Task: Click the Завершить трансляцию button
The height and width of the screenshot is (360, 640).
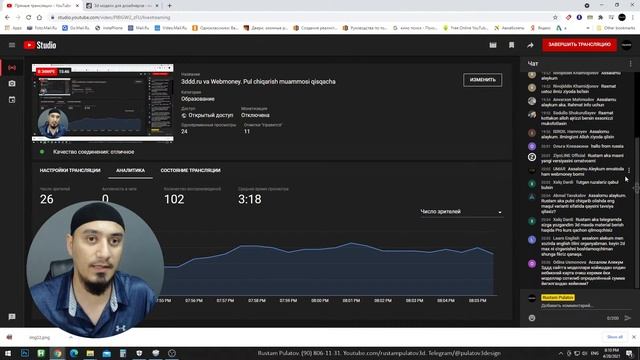Action: 579,44
